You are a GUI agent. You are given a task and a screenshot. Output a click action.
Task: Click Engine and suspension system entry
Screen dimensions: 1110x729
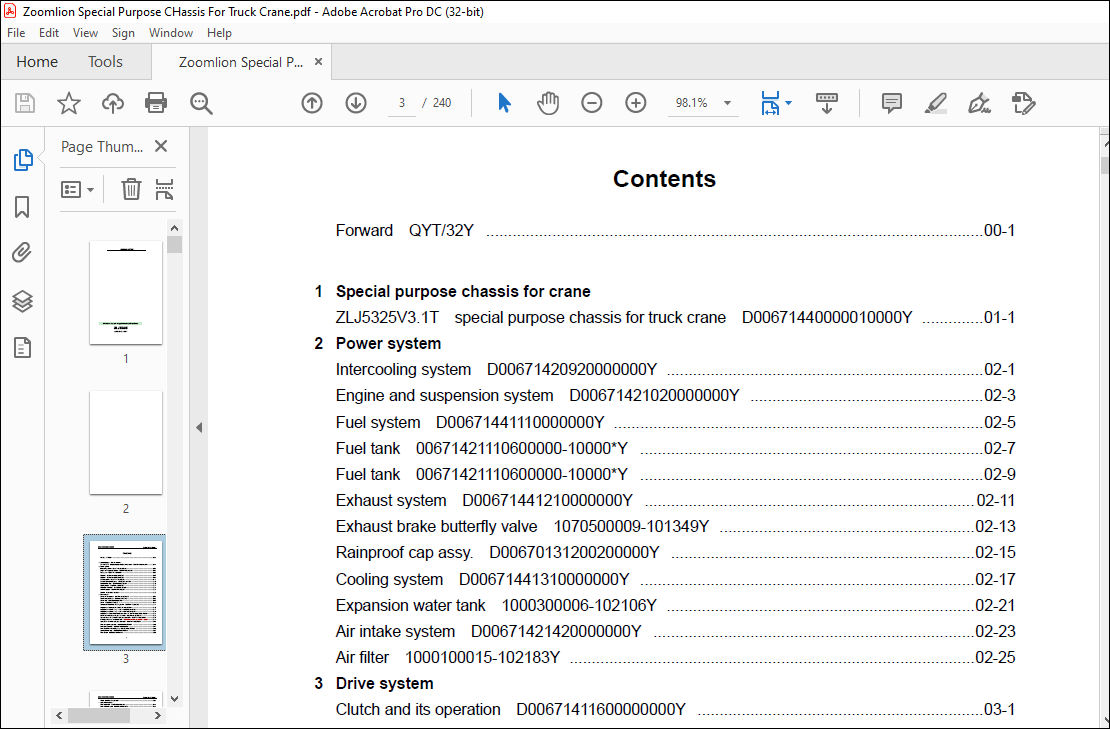pyautogui.click(x=675, y=396)
